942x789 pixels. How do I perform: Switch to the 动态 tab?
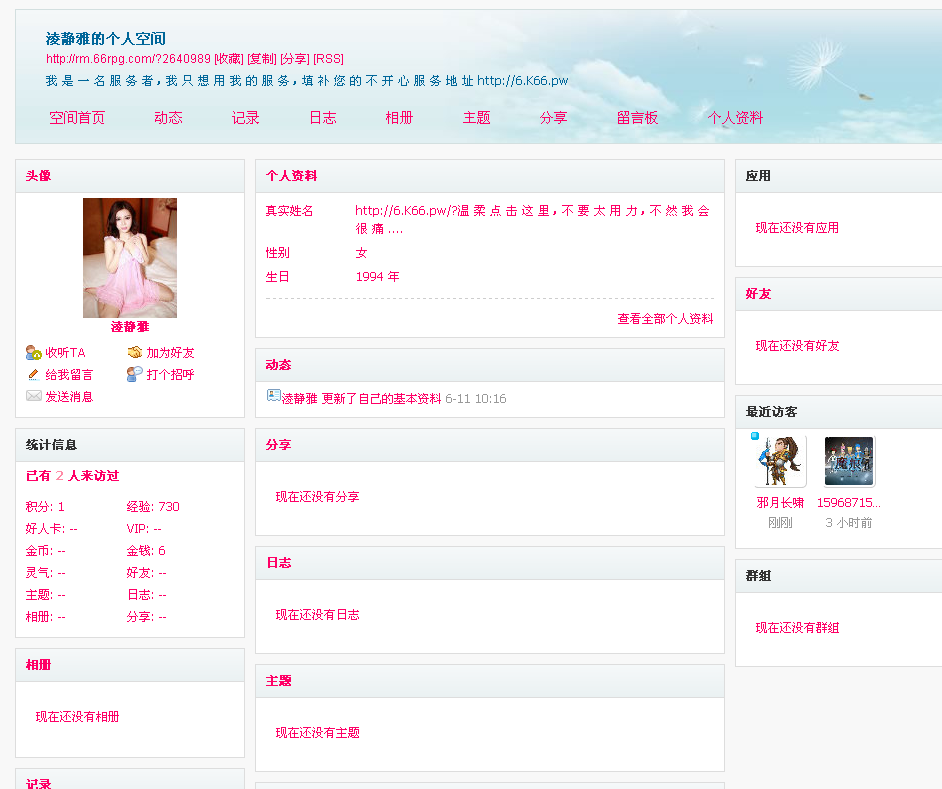(x=168, y=118)
